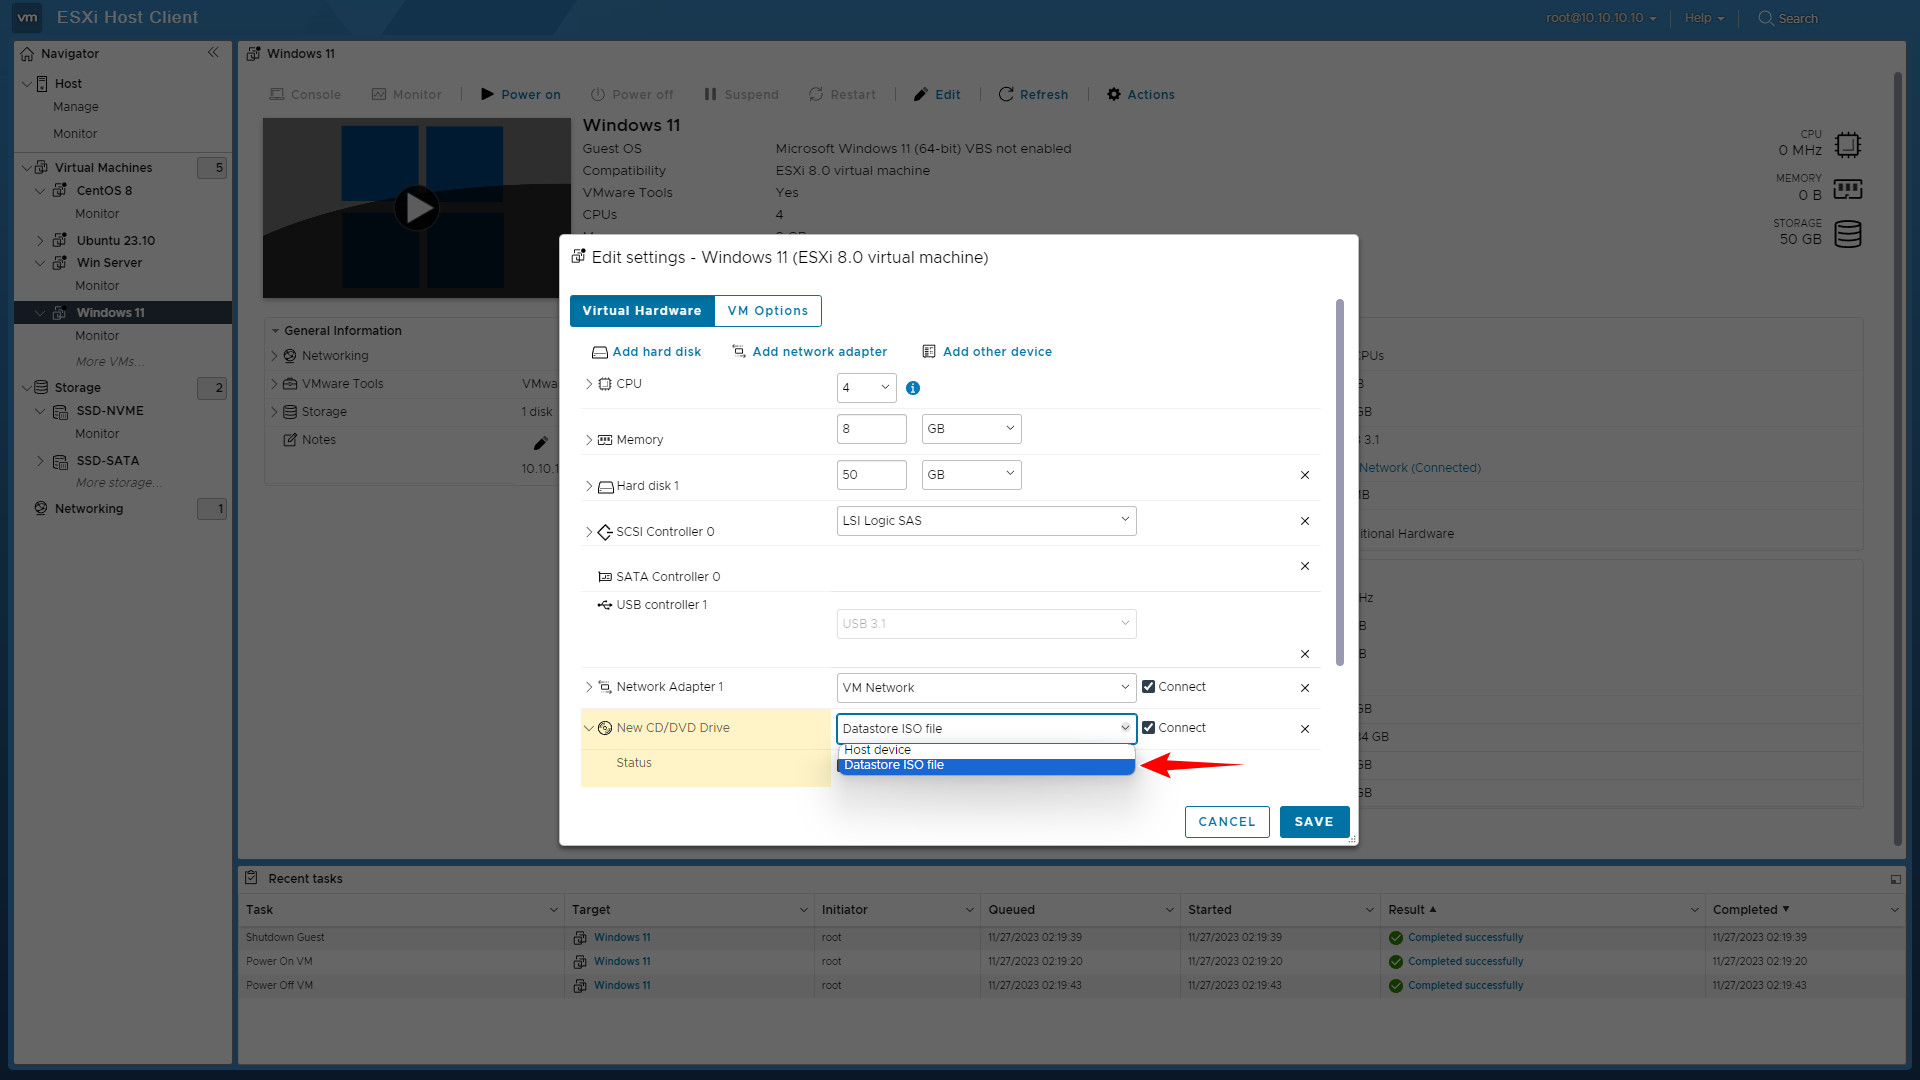Click Add hard disk icon link
This screenshot has height=1080, width=1920.
(600, 352)
